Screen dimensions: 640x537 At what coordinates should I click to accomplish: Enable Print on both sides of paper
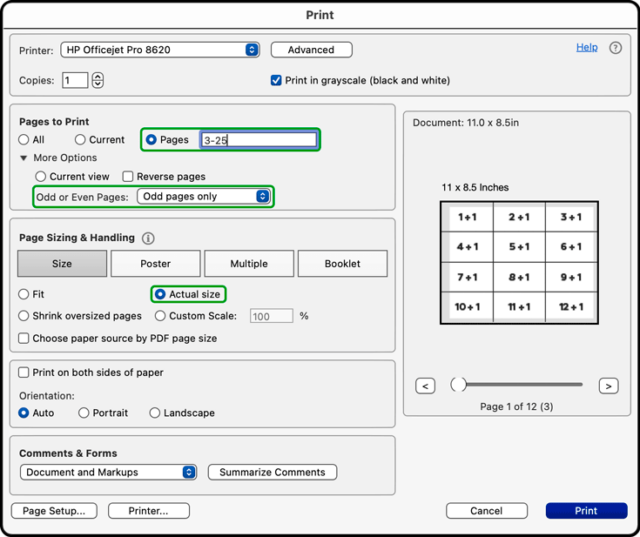click(24, 373)
